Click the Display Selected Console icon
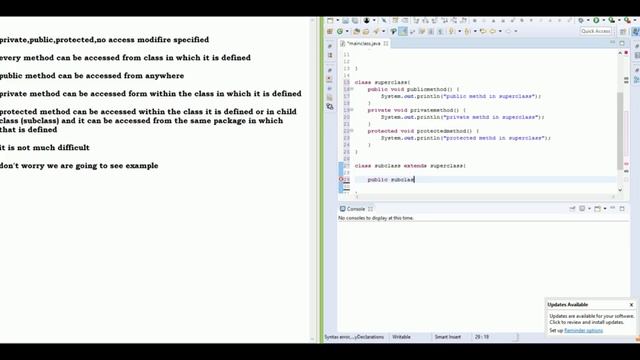The height and width of the screenshot is (360, 640). (x=582, y=209)
